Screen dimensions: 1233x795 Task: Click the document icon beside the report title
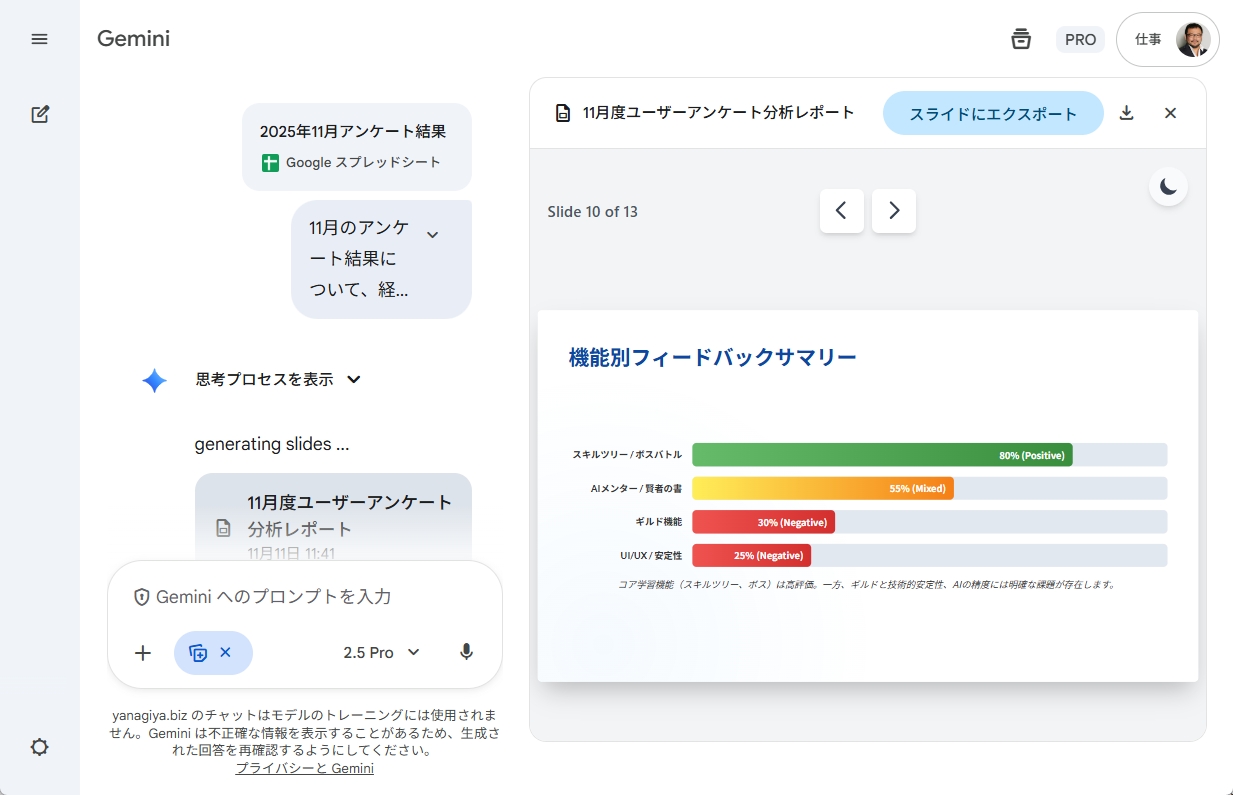[x=560, y=113]
